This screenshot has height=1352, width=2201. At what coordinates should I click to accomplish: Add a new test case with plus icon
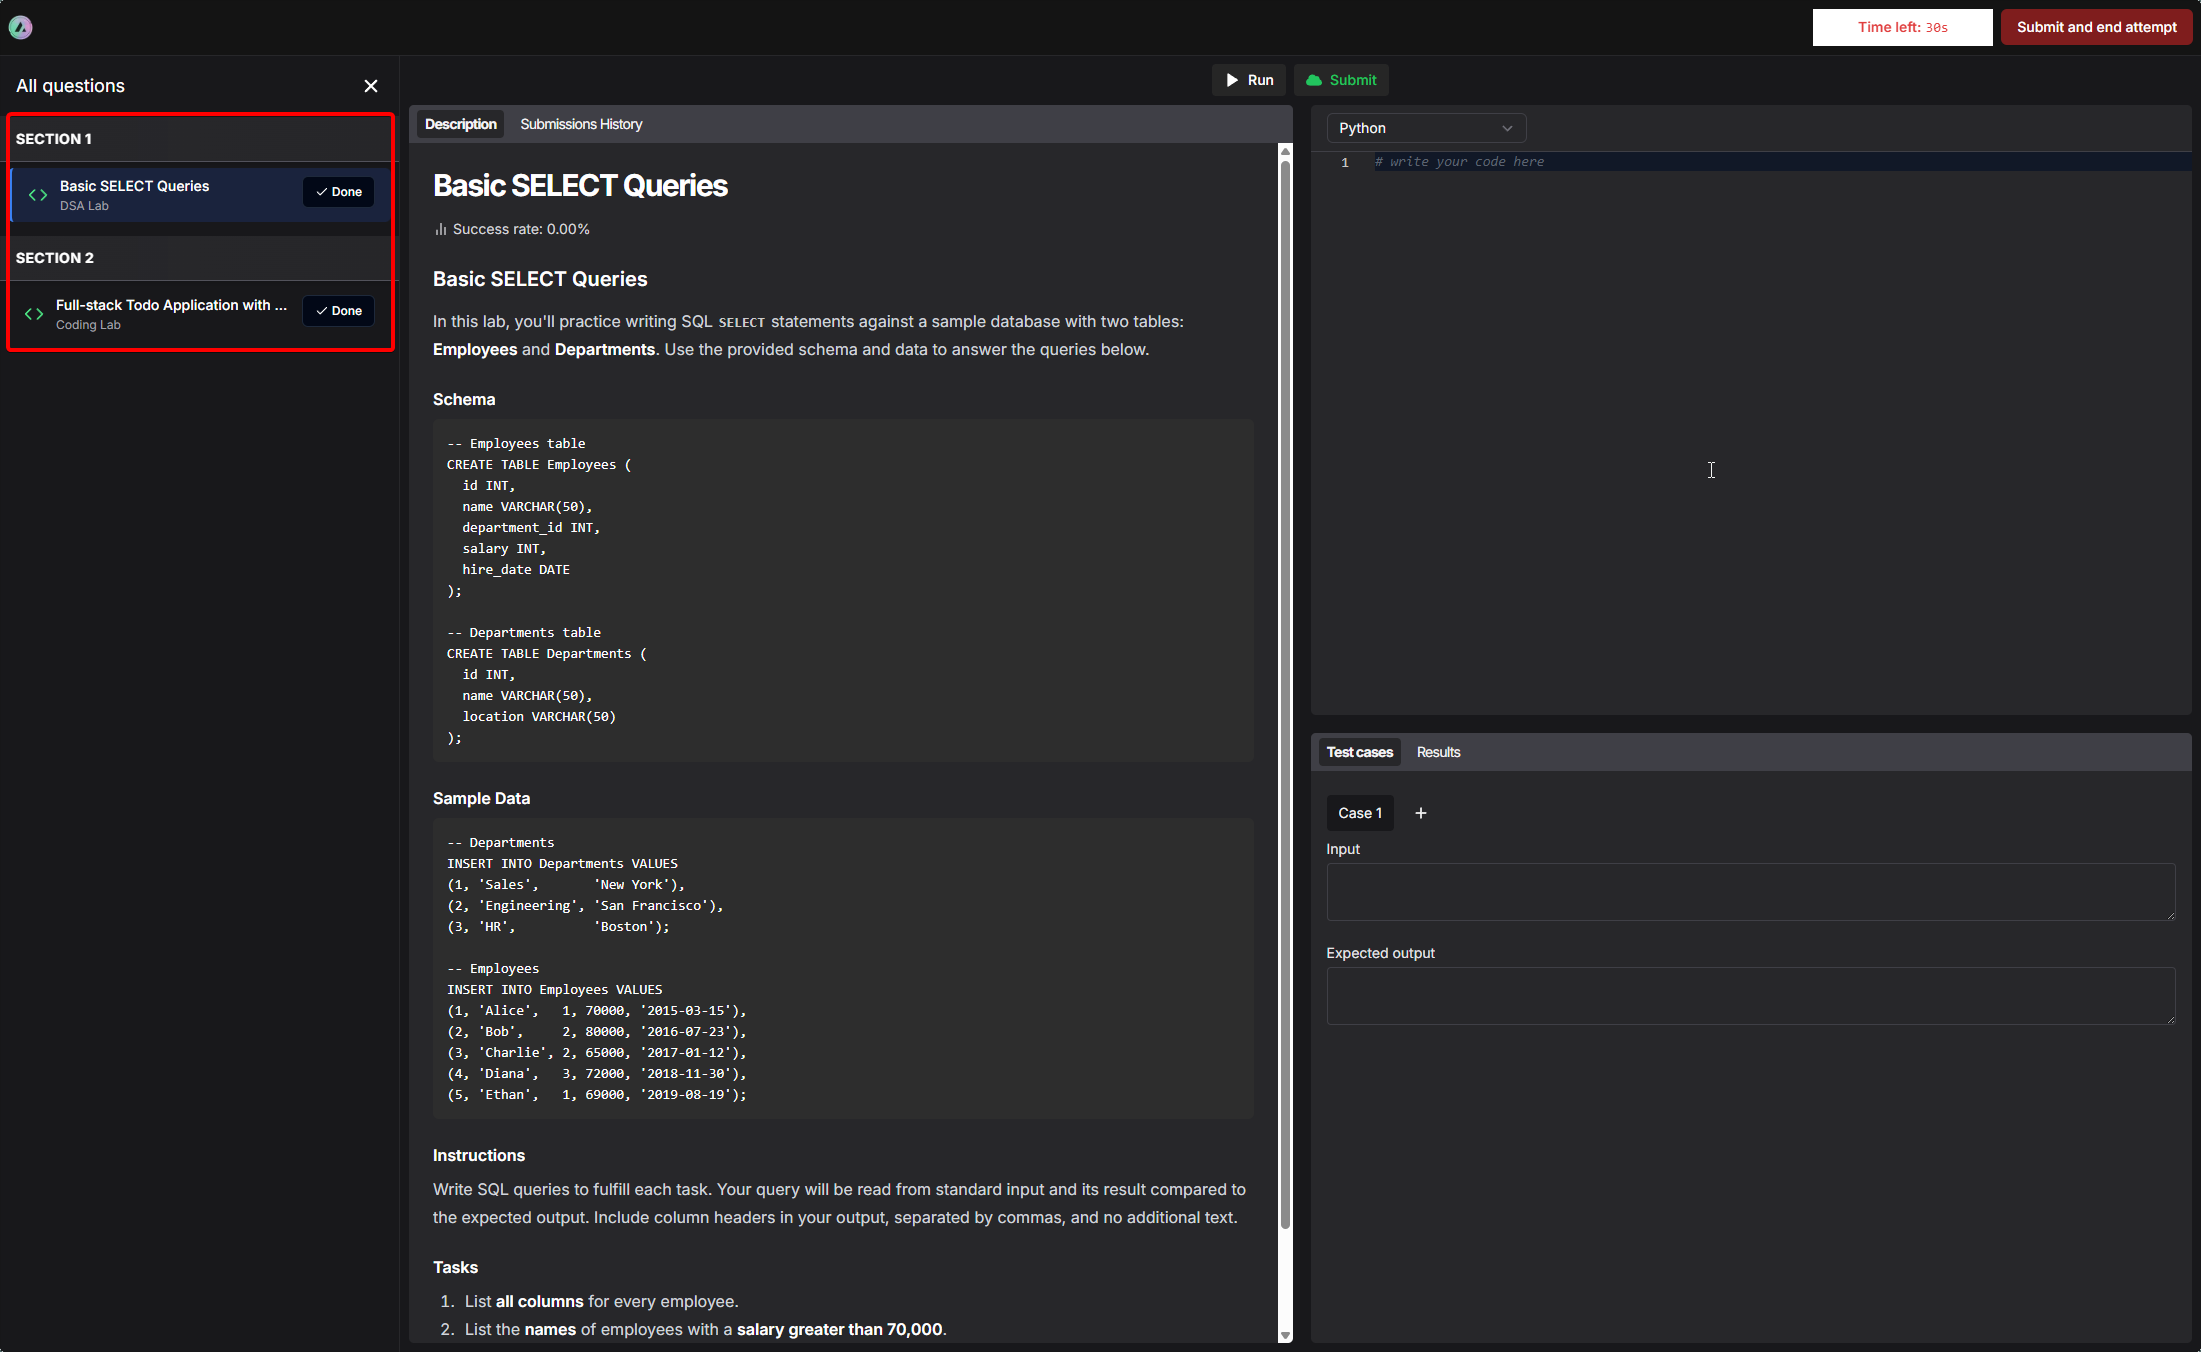pos(1420,813)
